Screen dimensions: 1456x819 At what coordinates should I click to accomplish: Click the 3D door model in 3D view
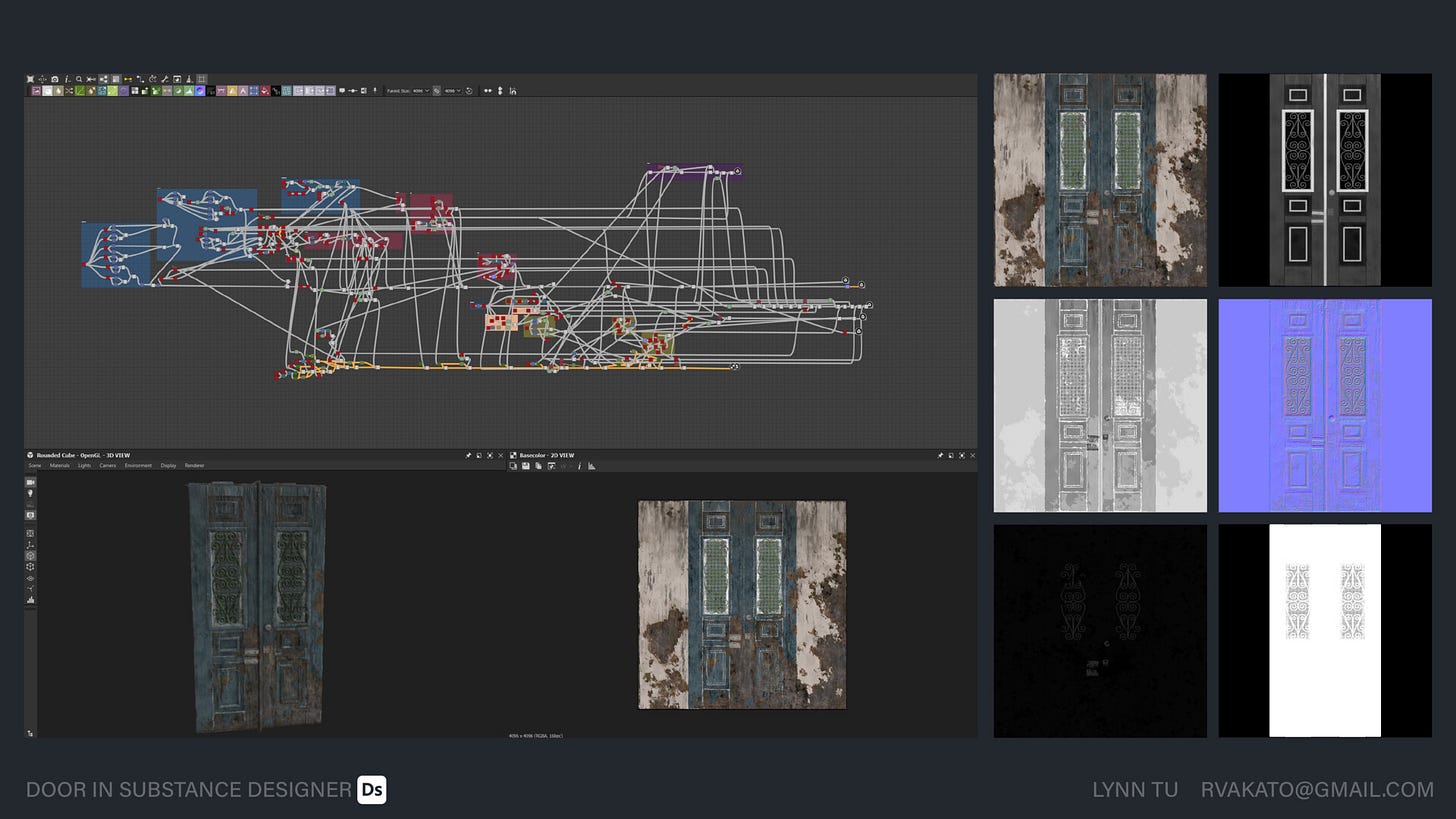pos(260,607)
